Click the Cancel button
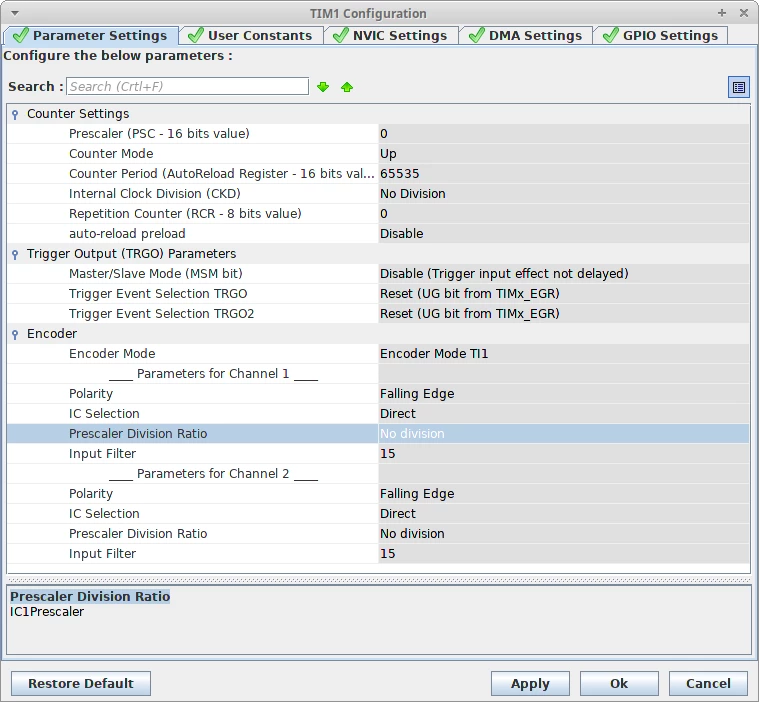The width and height of the screenshot is (759, 702). pyautogui.click(x=708, y=683)
